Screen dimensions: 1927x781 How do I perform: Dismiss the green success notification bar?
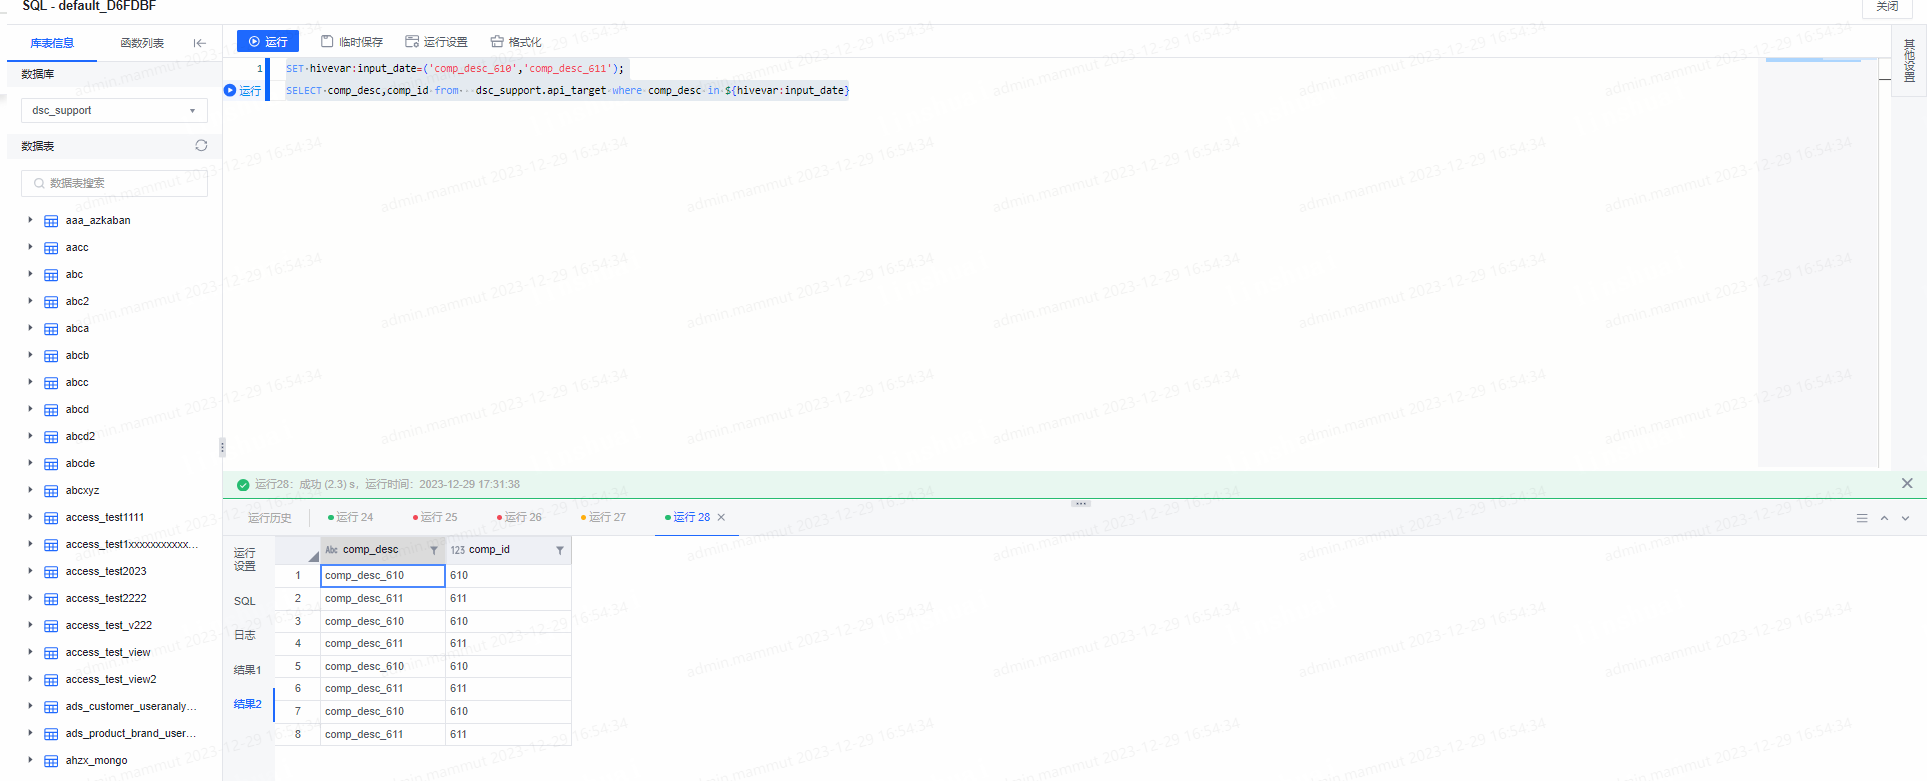(x=1907, y=484)
